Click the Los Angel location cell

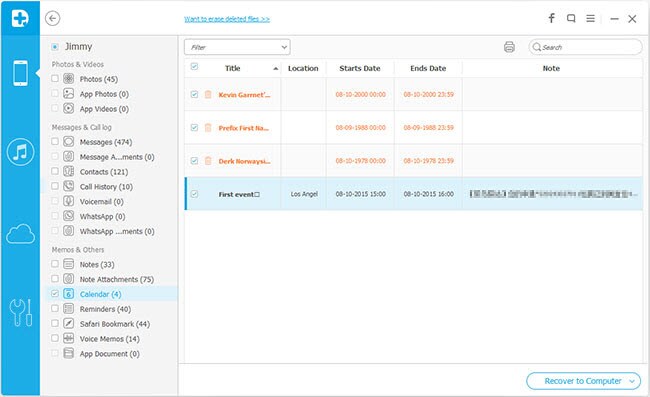[304, 194]
